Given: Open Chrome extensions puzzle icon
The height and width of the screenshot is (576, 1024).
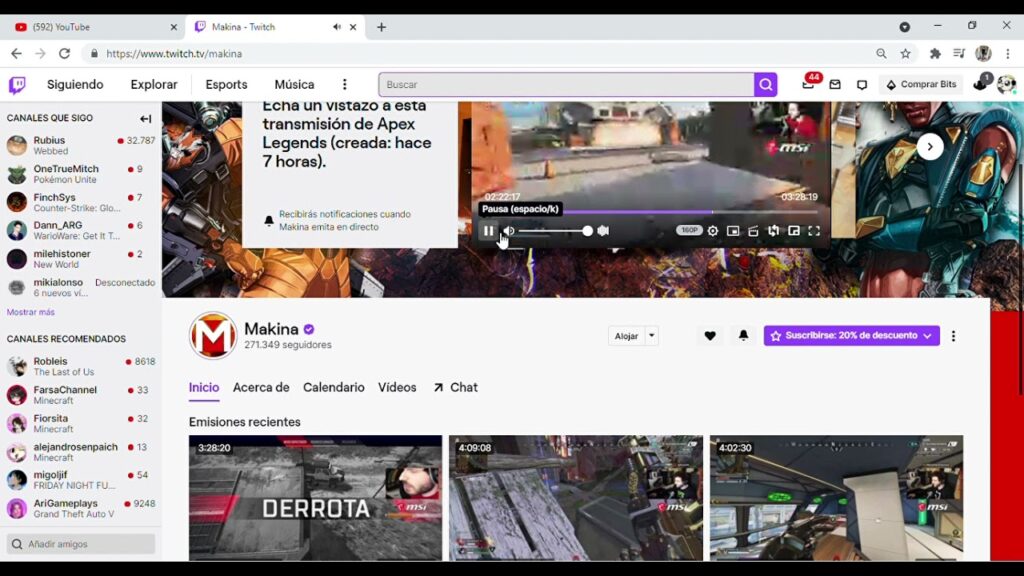Looking at the screenshot, I should [x=935, y=54].
